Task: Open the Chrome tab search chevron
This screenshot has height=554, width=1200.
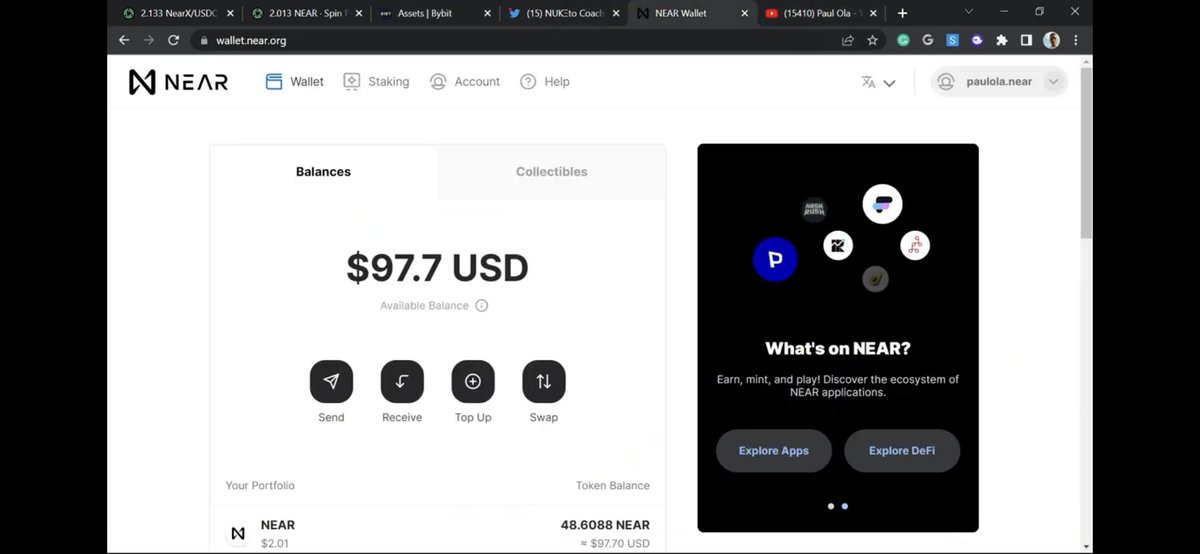Action: [968, 12]
